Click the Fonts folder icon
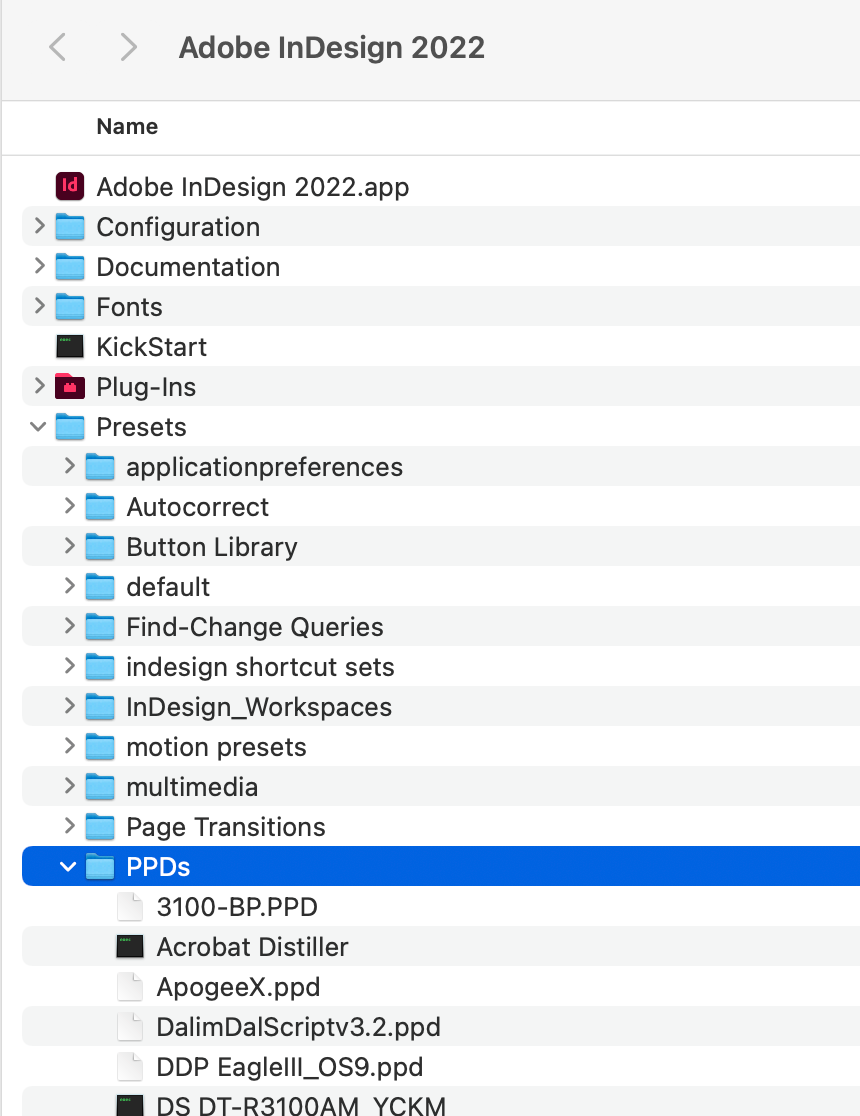Image resolution: width=860 pixels, height=1116 pixels. coord(70,307)
